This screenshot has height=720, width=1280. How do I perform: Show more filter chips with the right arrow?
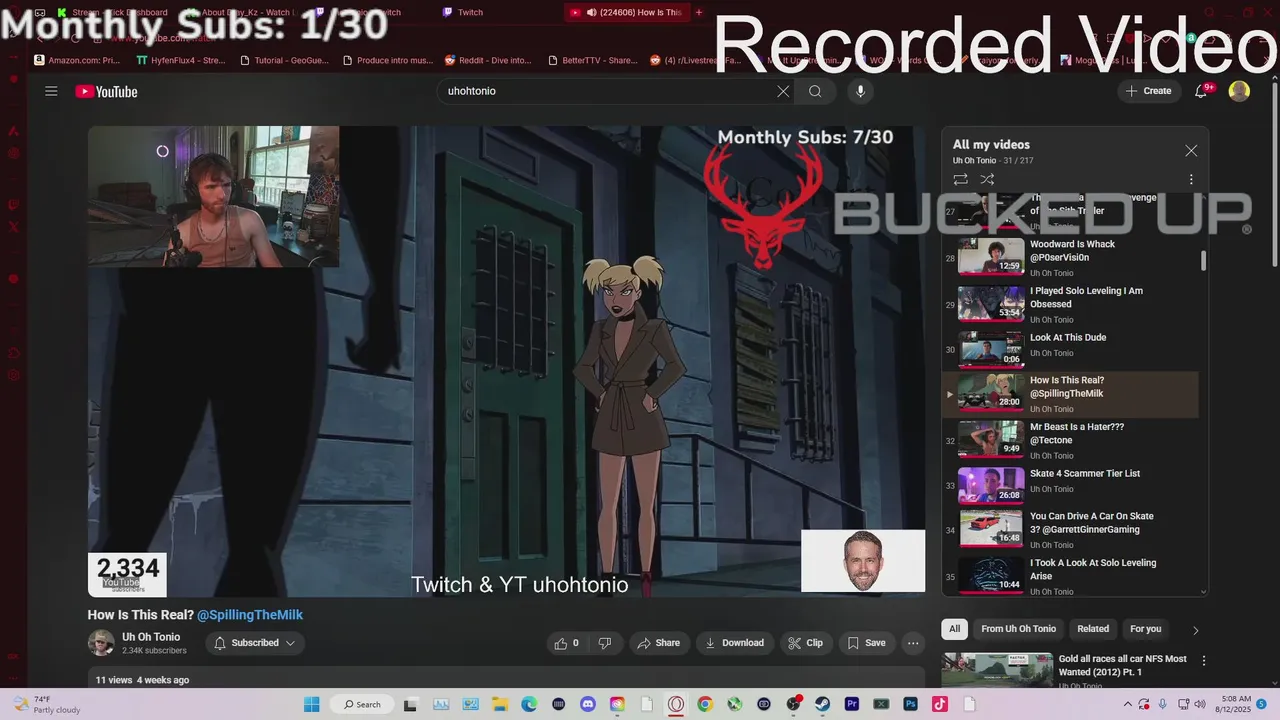(x=1195, y=630)
